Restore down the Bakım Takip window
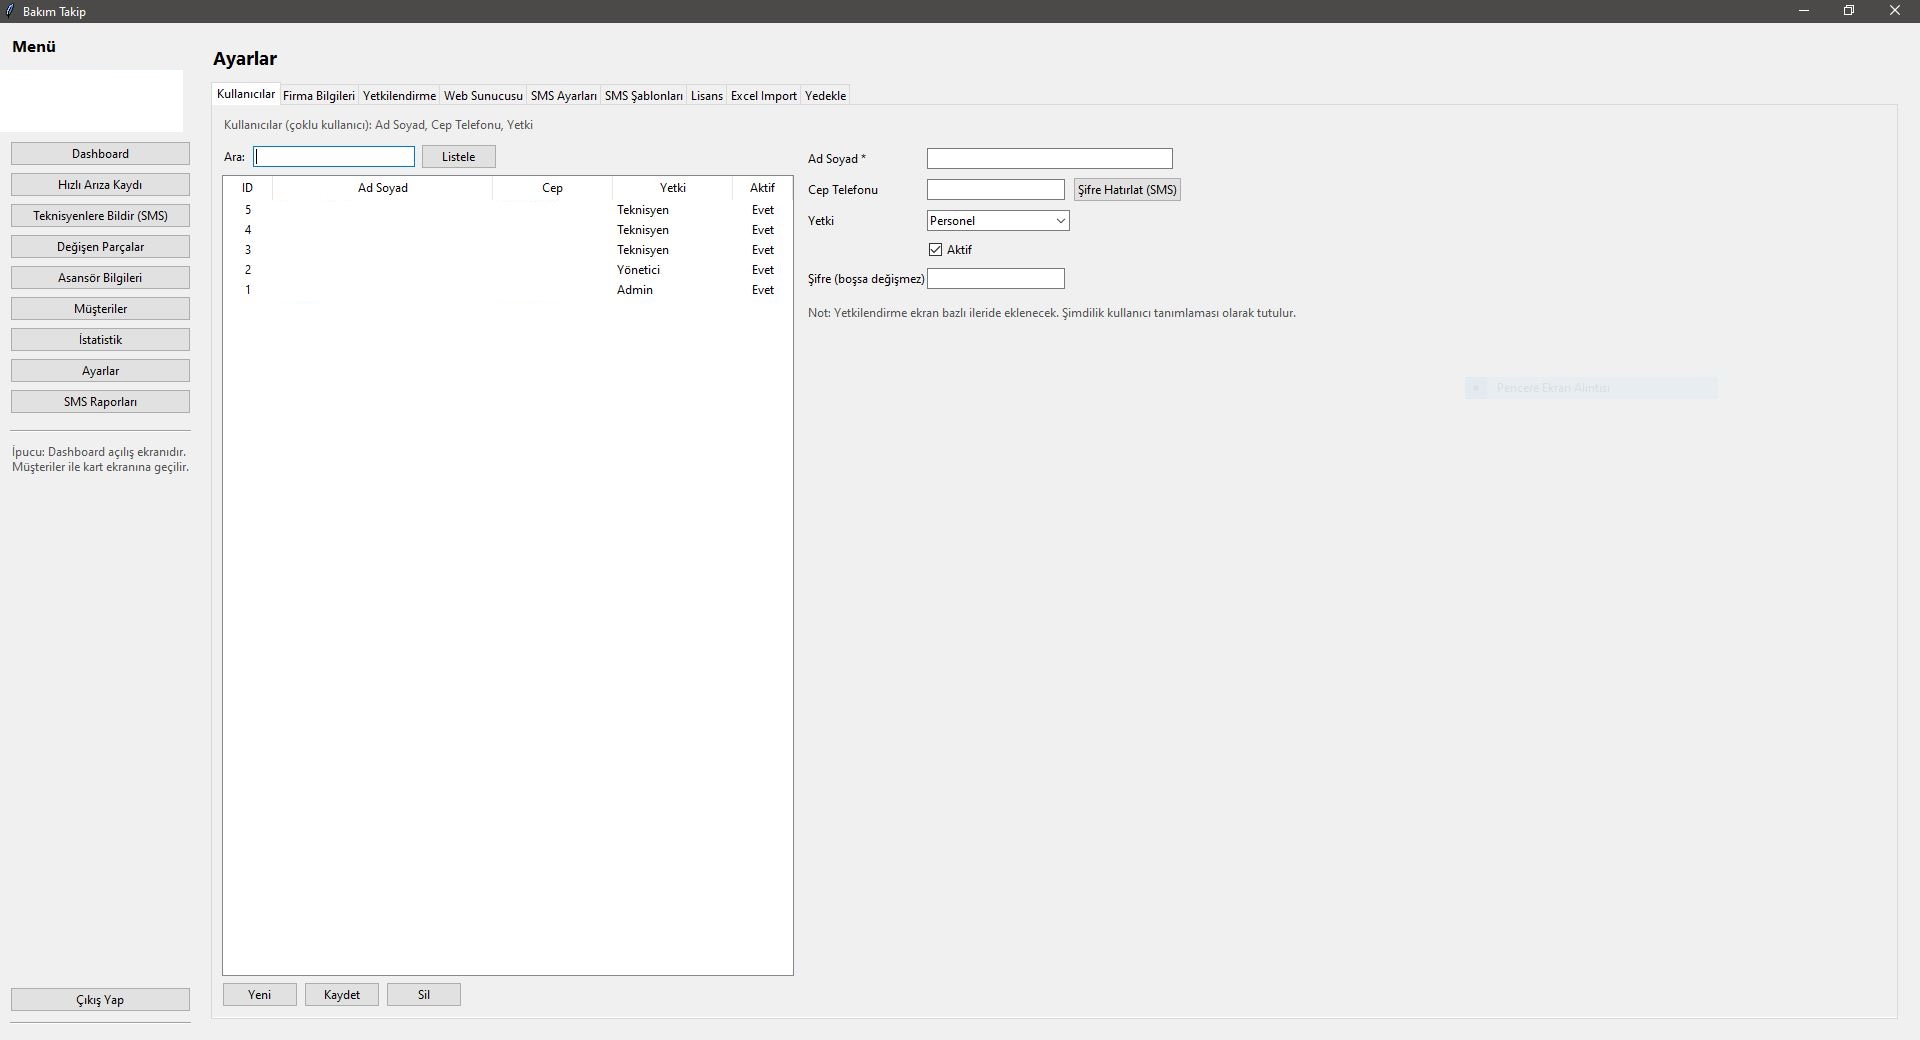 pos(1849,11)
